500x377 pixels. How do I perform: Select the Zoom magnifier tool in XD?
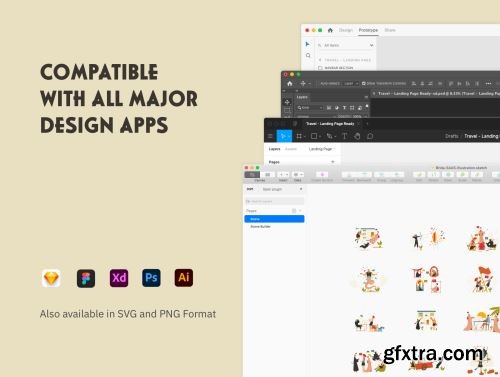(308, 55)
